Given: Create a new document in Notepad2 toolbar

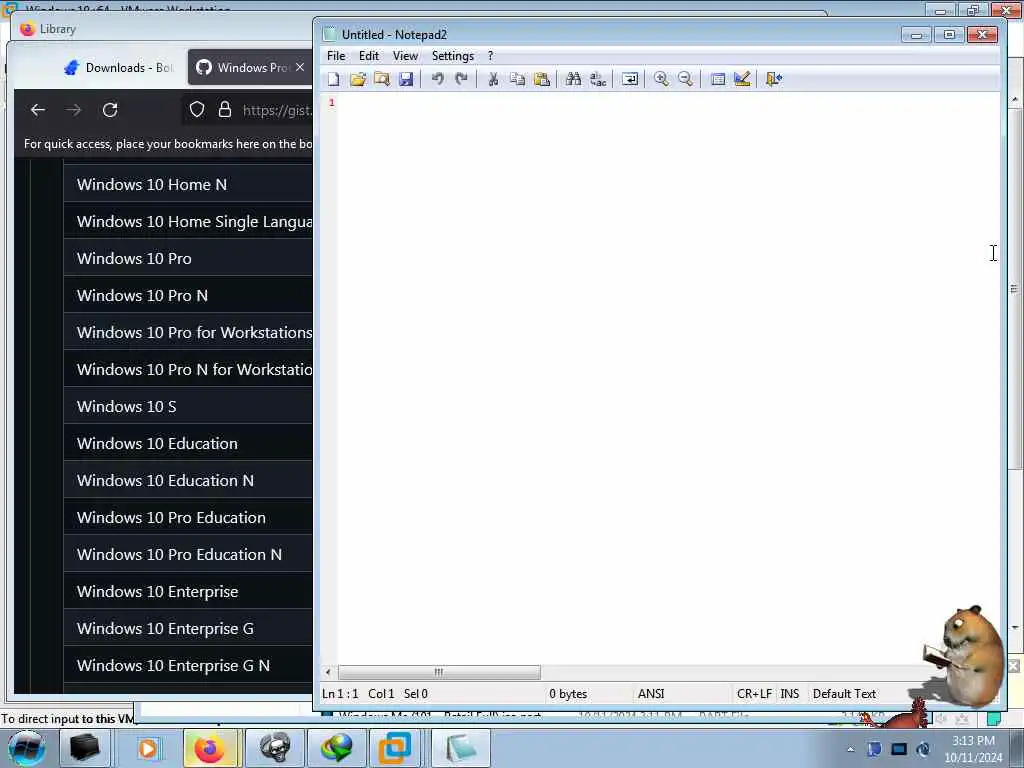Looking at the screenshot, I should [x=334, y=79].
